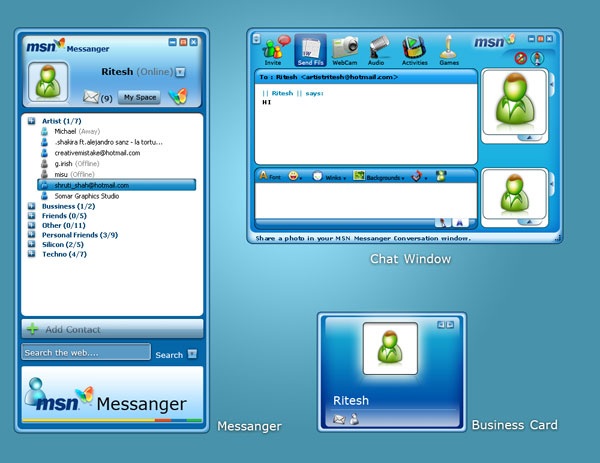Click the Search the web input field
Screen dimensions: 600x463
coord(86,352)
